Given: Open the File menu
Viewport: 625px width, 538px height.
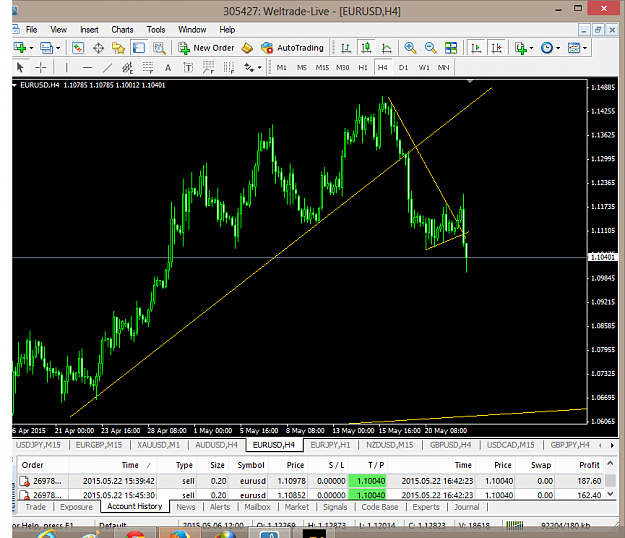Looking at the screenshot, I should [x=31, y=30].
